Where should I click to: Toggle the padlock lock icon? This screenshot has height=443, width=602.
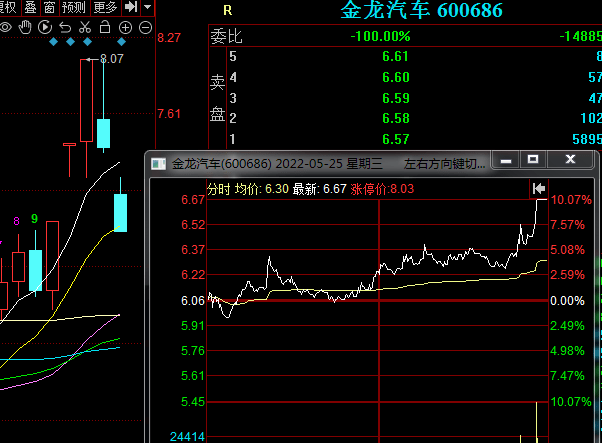tap(105, 27)
